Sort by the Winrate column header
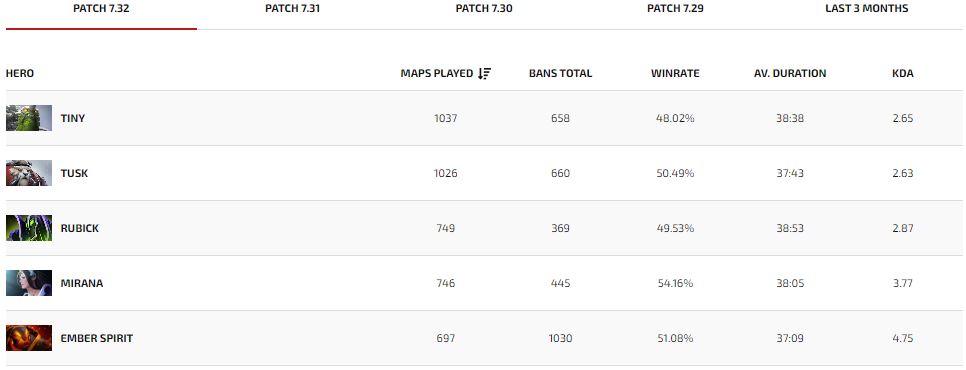Image resolution: width=966 pixels, height=370 pixels. click(x=675, y=73)
